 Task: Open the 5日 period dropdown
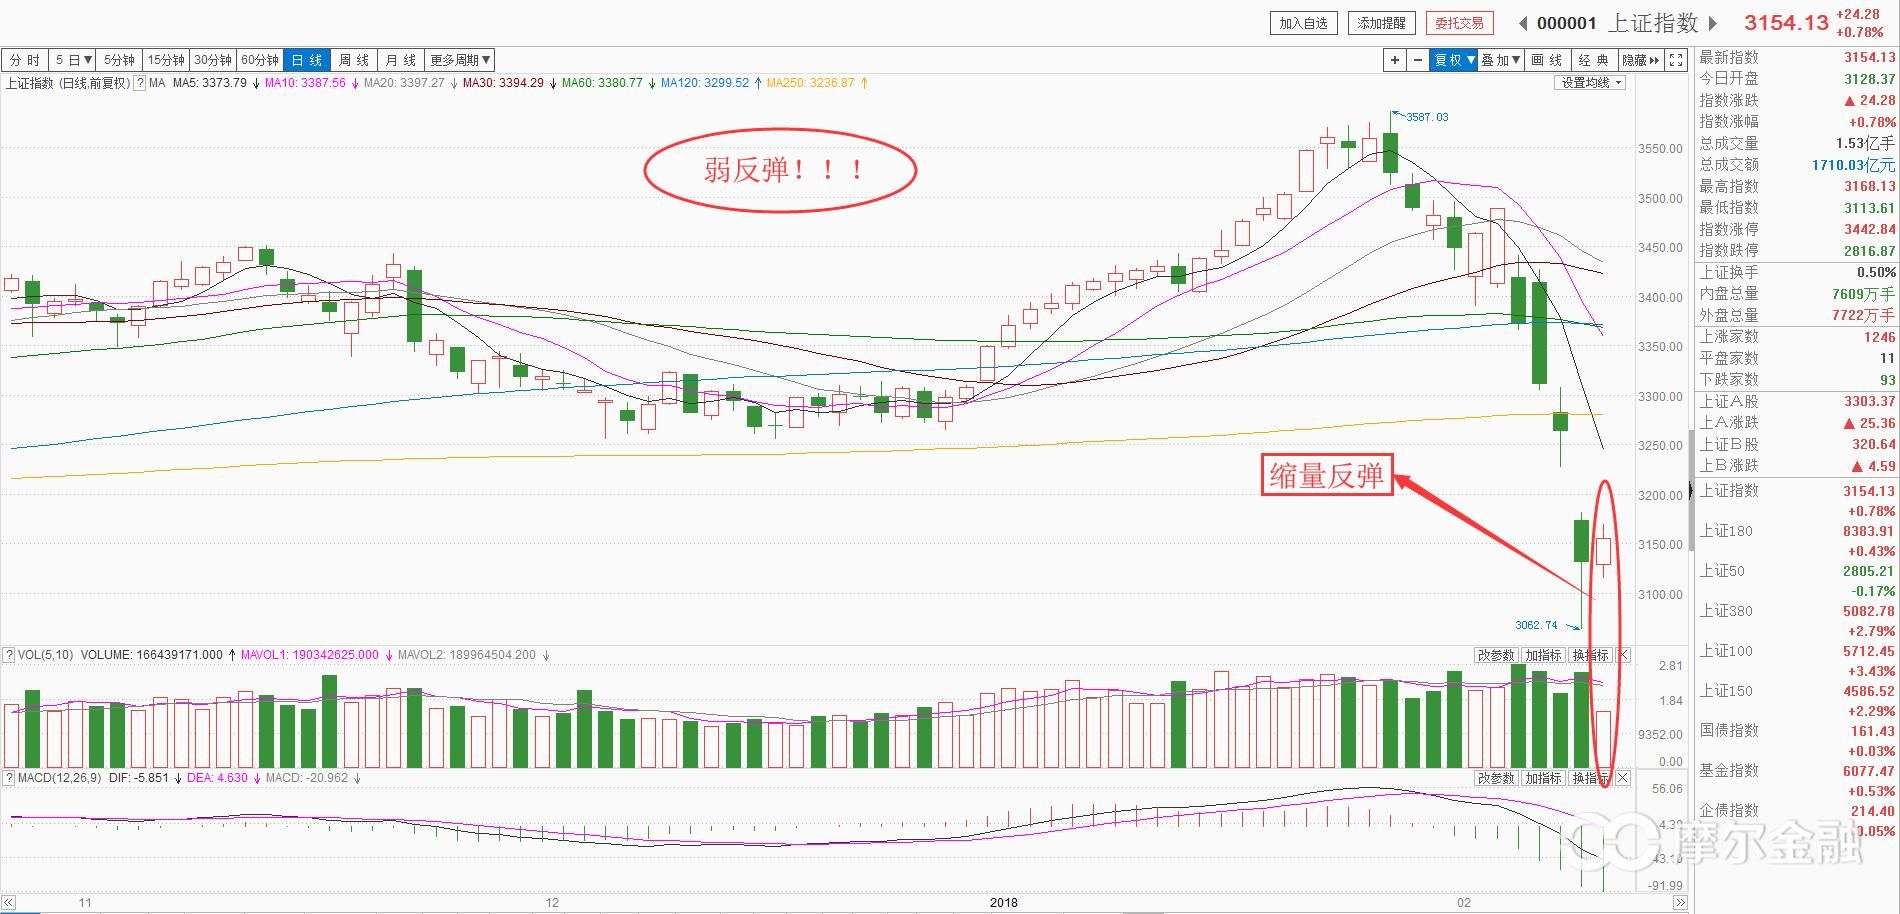point(73,60)
